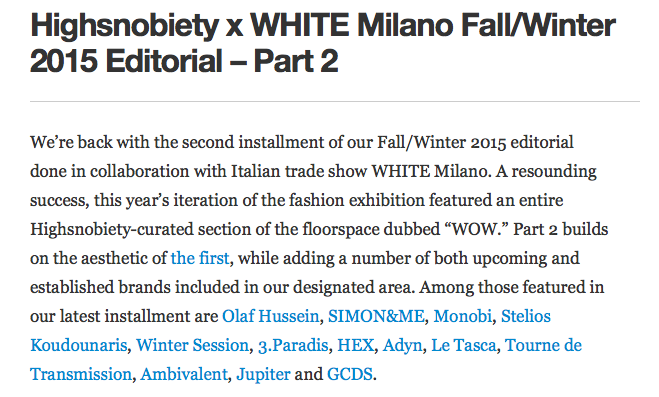Viewport: 659px width, 397px height.
Task: Visit the Le Tasca link
Action: click(464, 345)
